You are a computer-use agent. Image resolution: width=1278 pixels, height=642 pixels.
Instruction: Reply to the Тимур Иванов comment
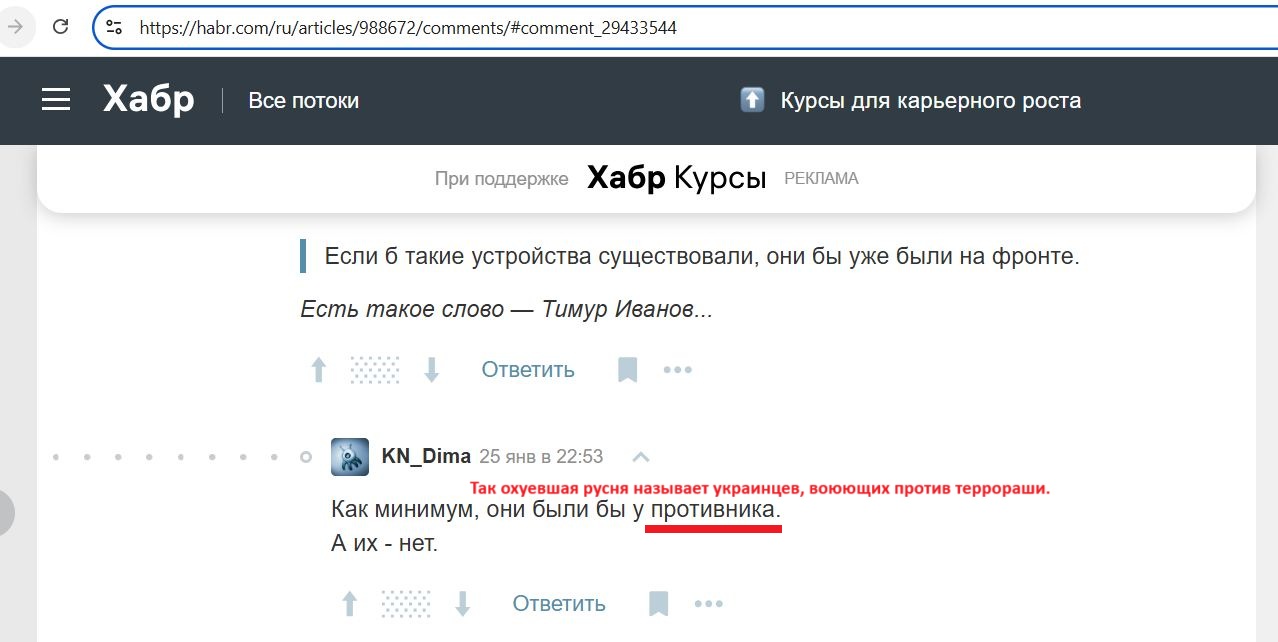[528, 370]
